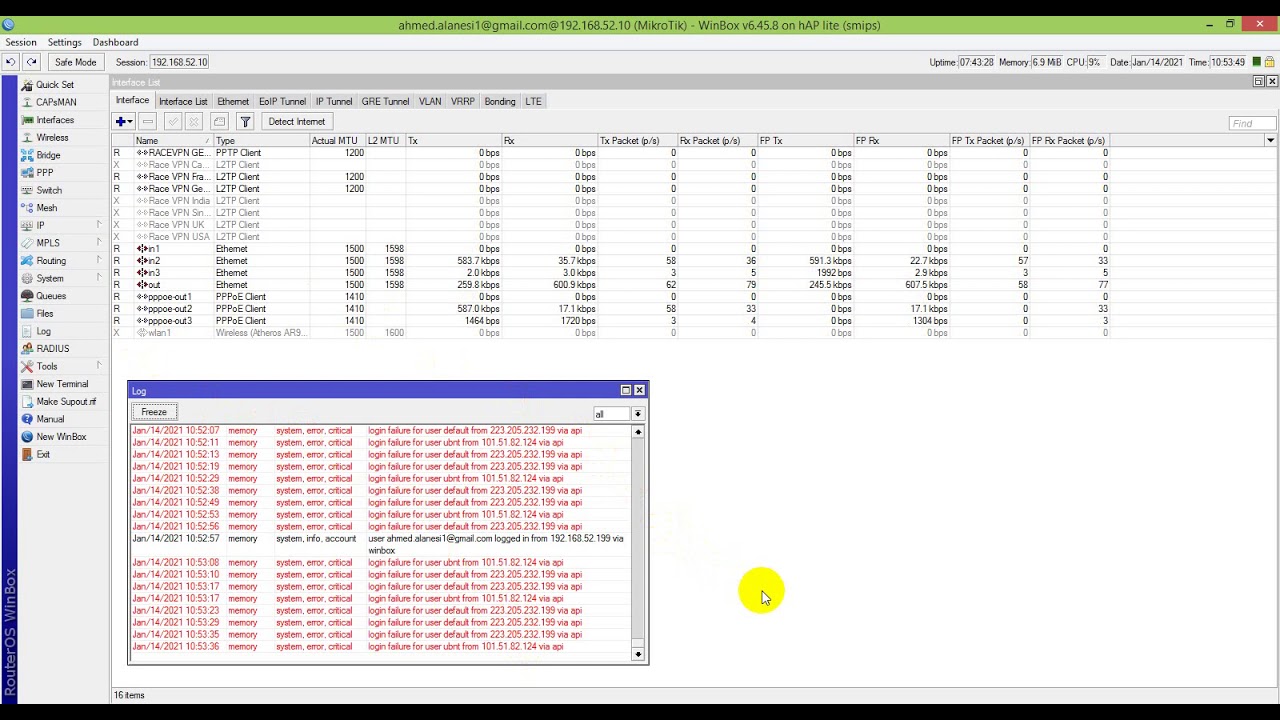Screen dimensions: 1280x720
Task: Click the Detect Internet button
Action: point(296,122)
